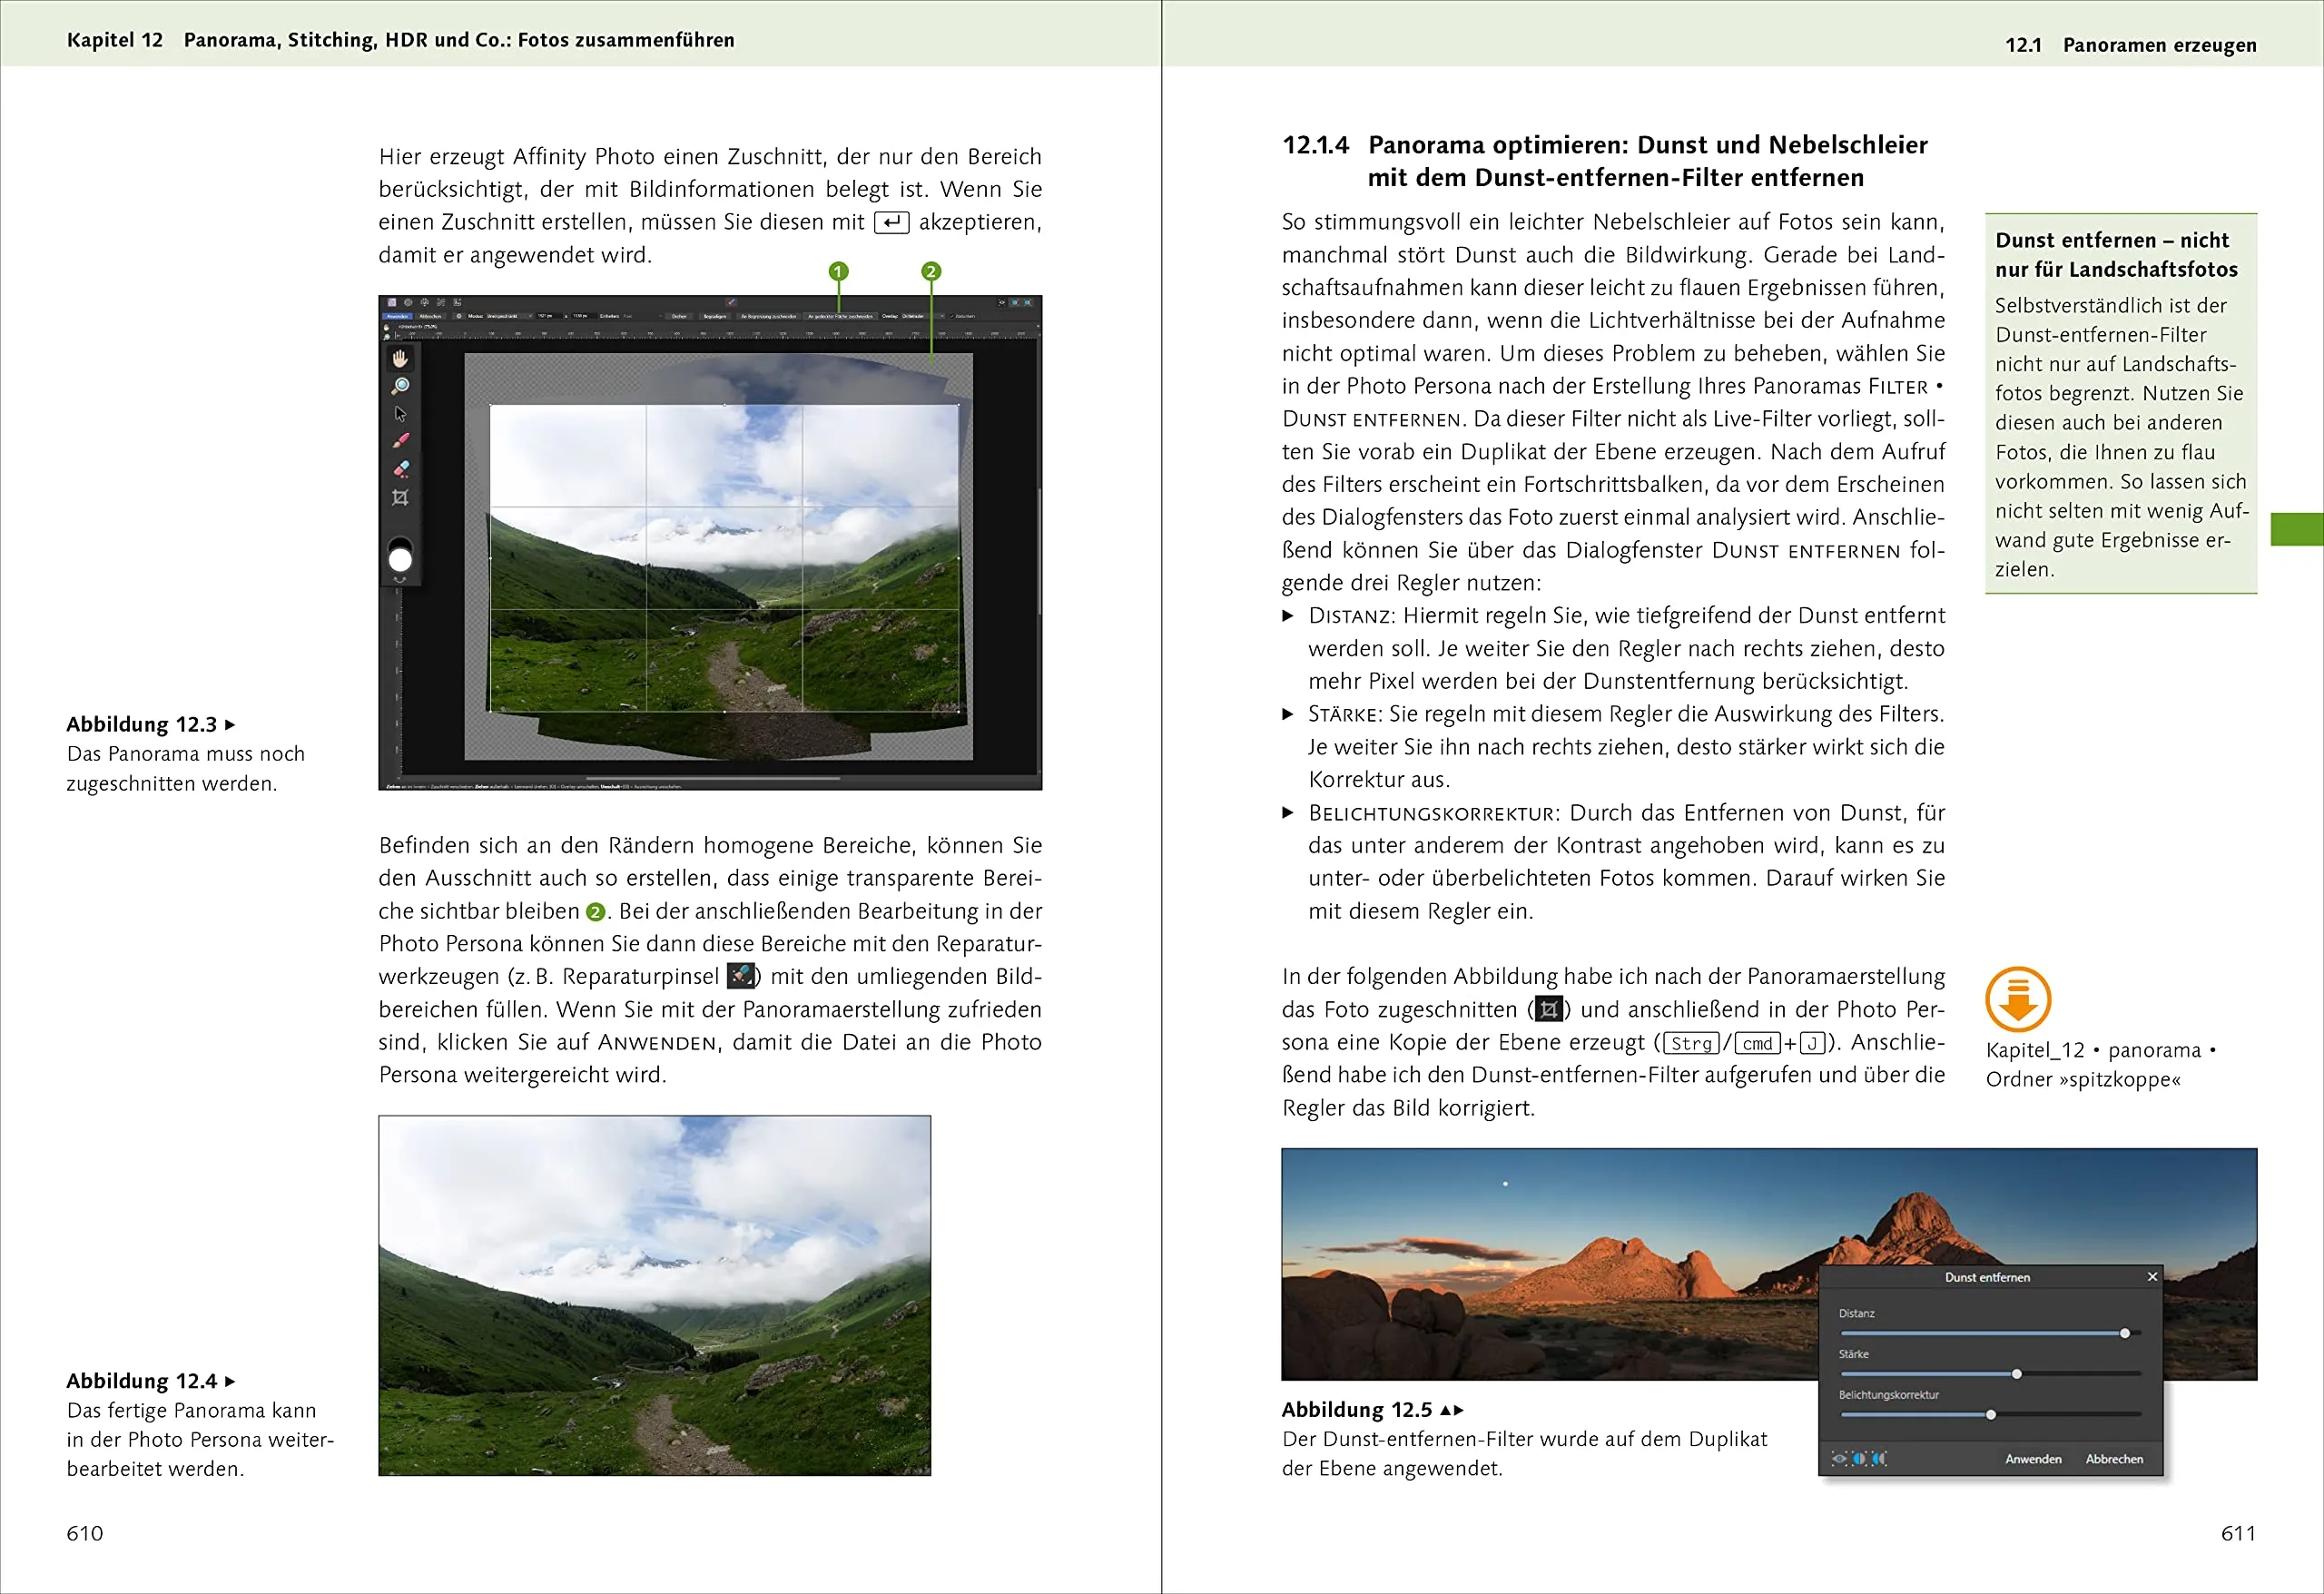Toggle mirror-view icon in Dunst entfernen dialog
The image size is (2324, 1594).
1879,1458
